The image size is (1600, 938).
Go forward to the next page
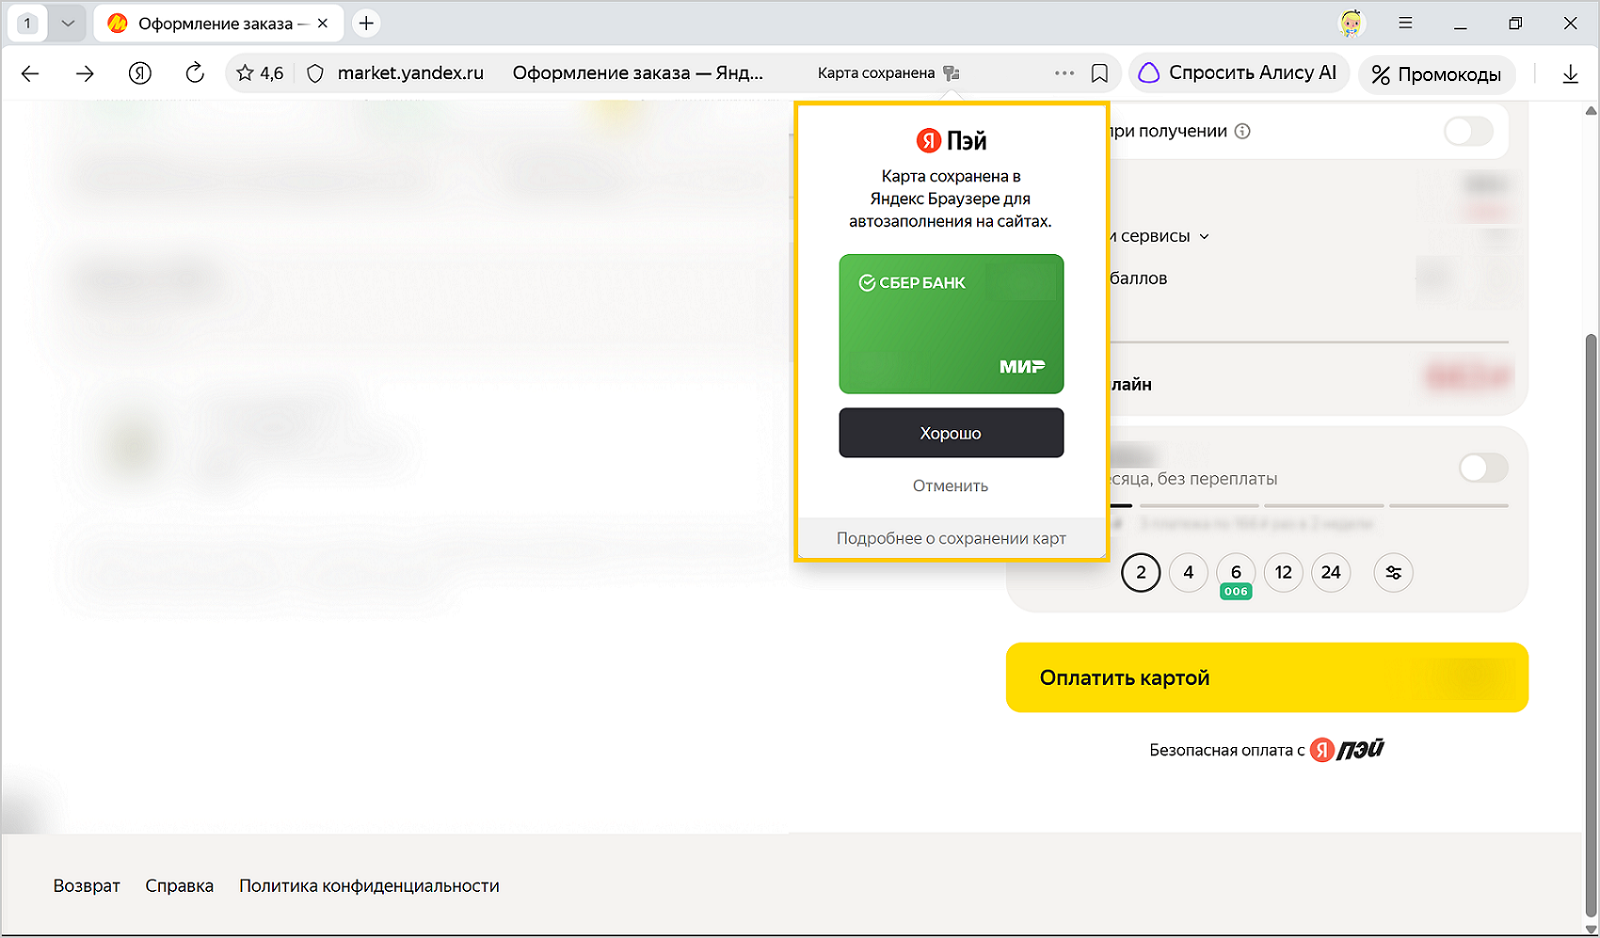click(x=85, y=73)
